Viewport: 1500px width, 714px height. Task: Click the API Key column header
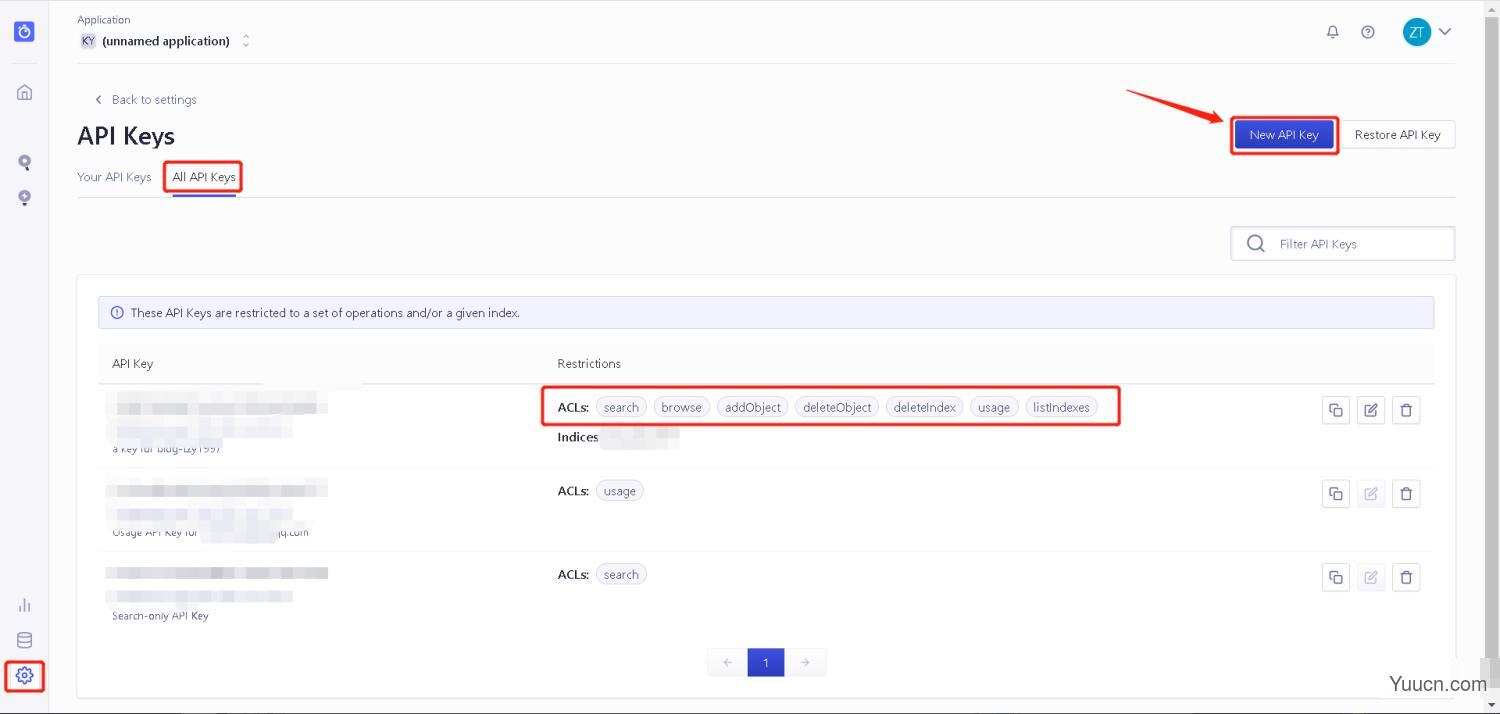[132, 364]
